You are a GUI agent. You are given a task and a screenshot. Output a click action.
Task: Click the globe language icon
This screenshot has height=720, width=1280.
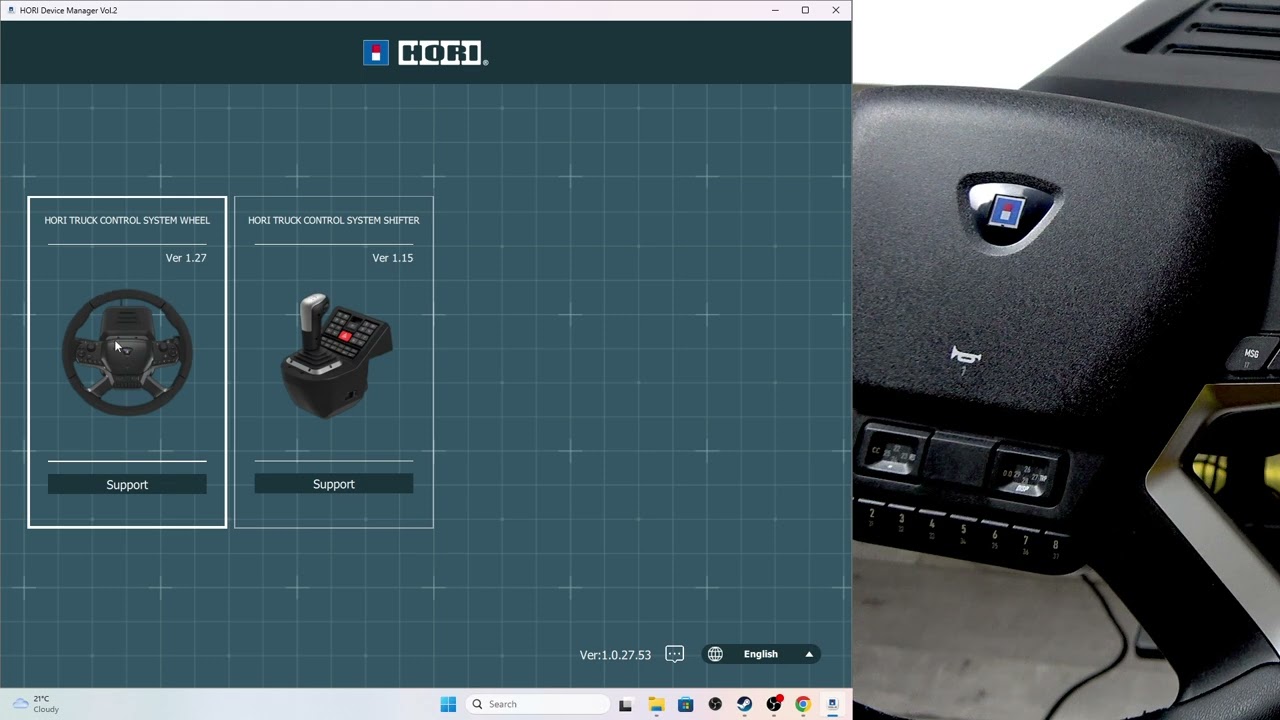tap(715, 654)
